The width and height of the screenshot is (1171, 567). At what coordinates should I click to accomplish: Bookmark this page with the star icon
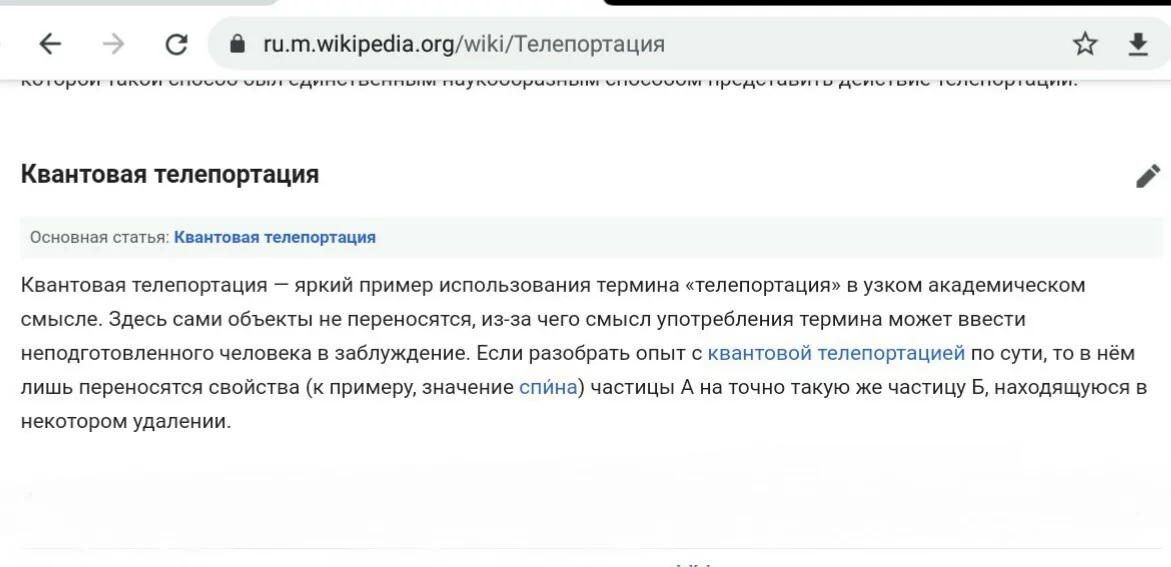(x=1085, y=44)
